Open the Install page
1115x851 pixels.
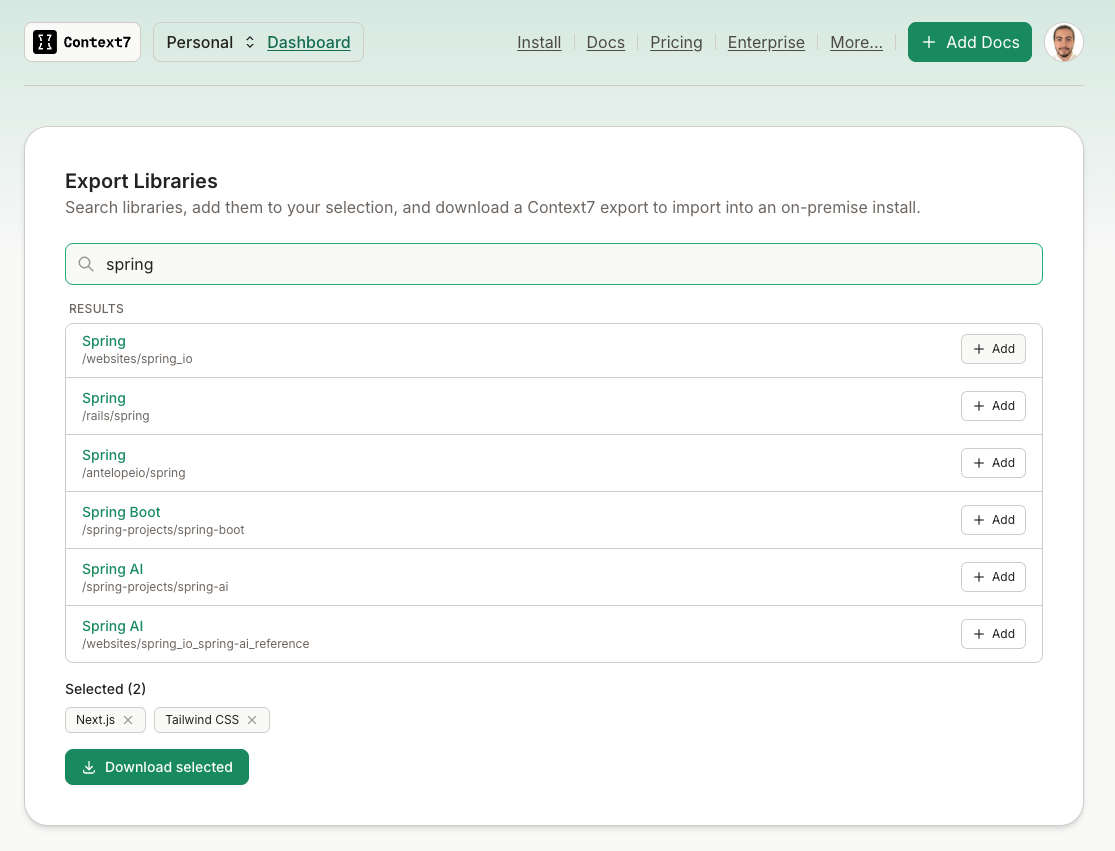tap(539, 43)
